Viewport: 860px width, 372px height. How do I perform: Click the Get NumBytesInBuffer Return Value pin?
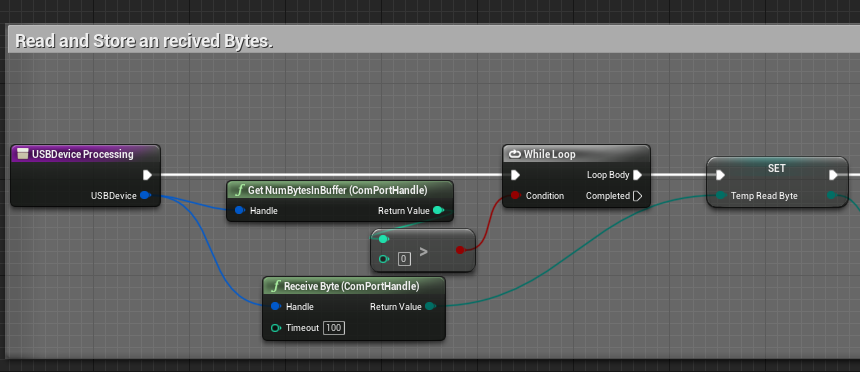(x=438, y=210)
